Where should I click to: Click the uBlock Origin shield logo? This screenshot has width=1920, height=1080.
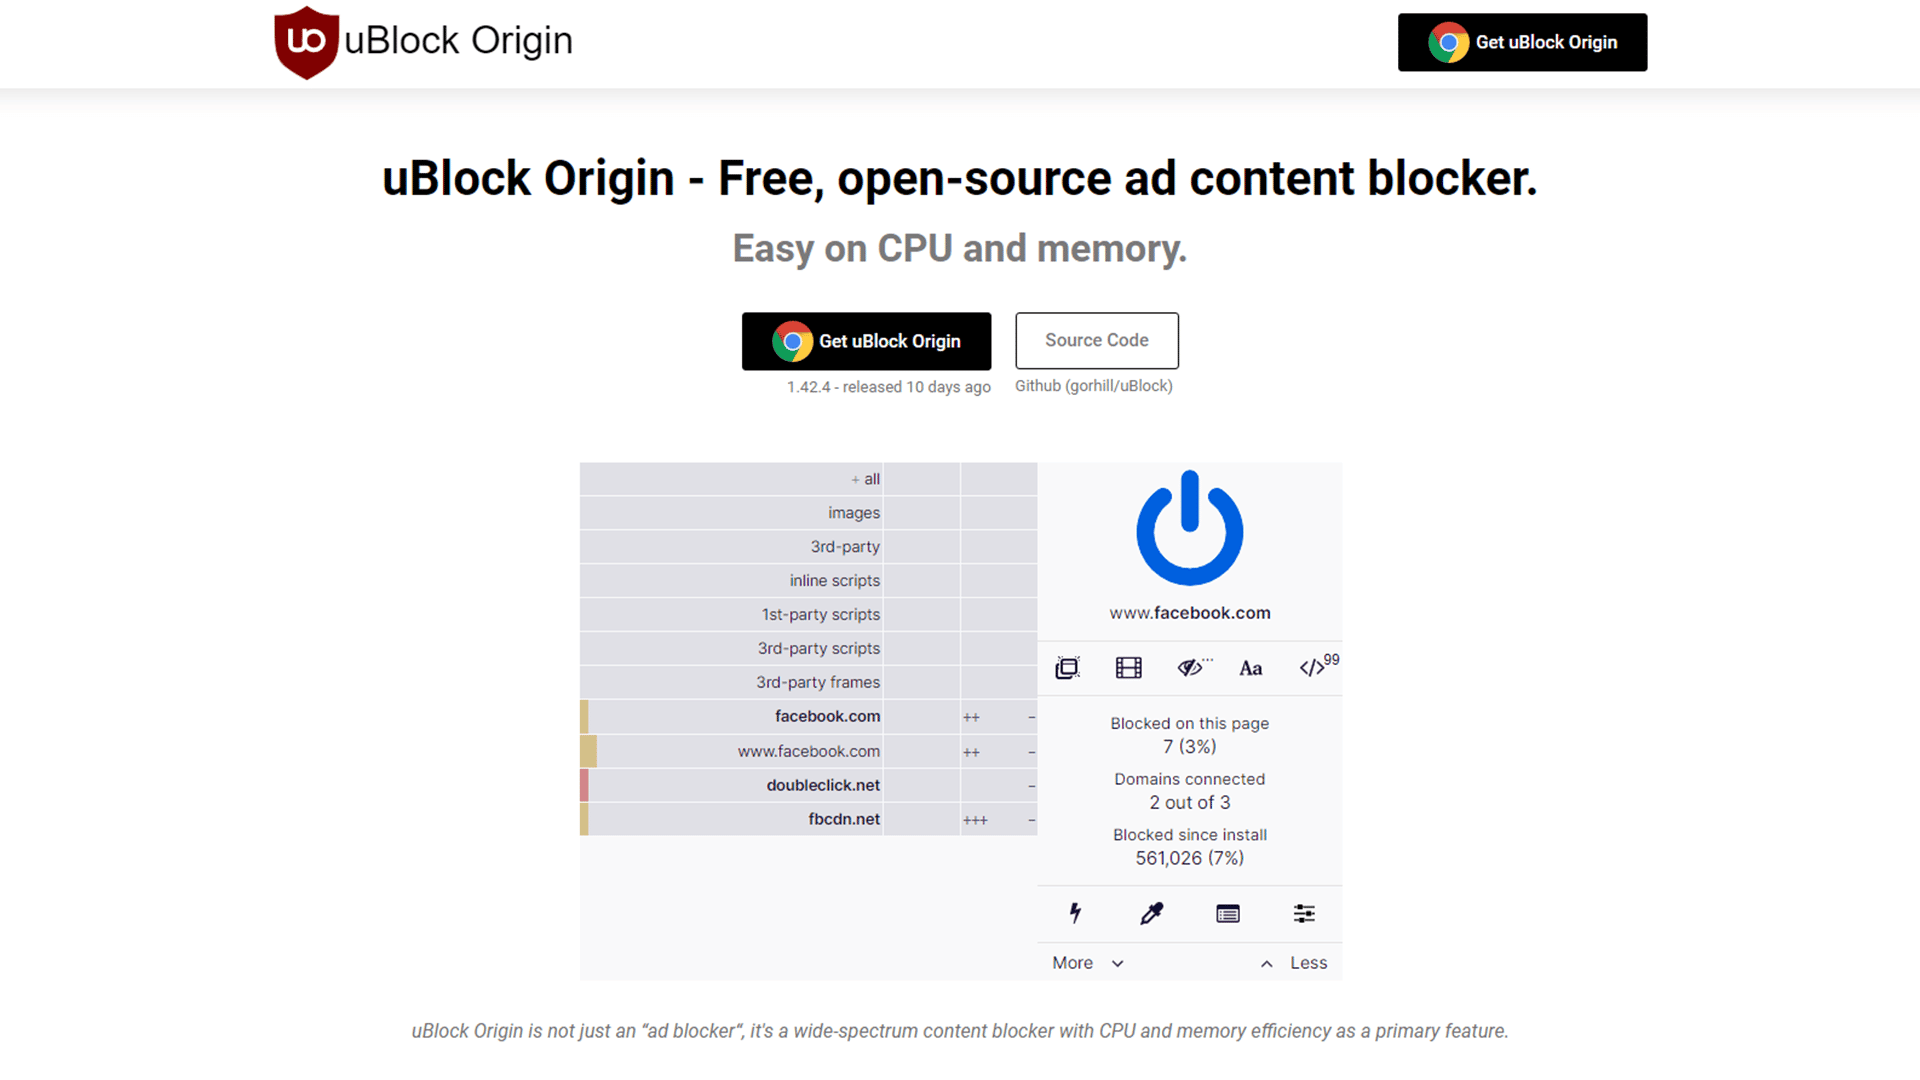click(x=306, y=42)
